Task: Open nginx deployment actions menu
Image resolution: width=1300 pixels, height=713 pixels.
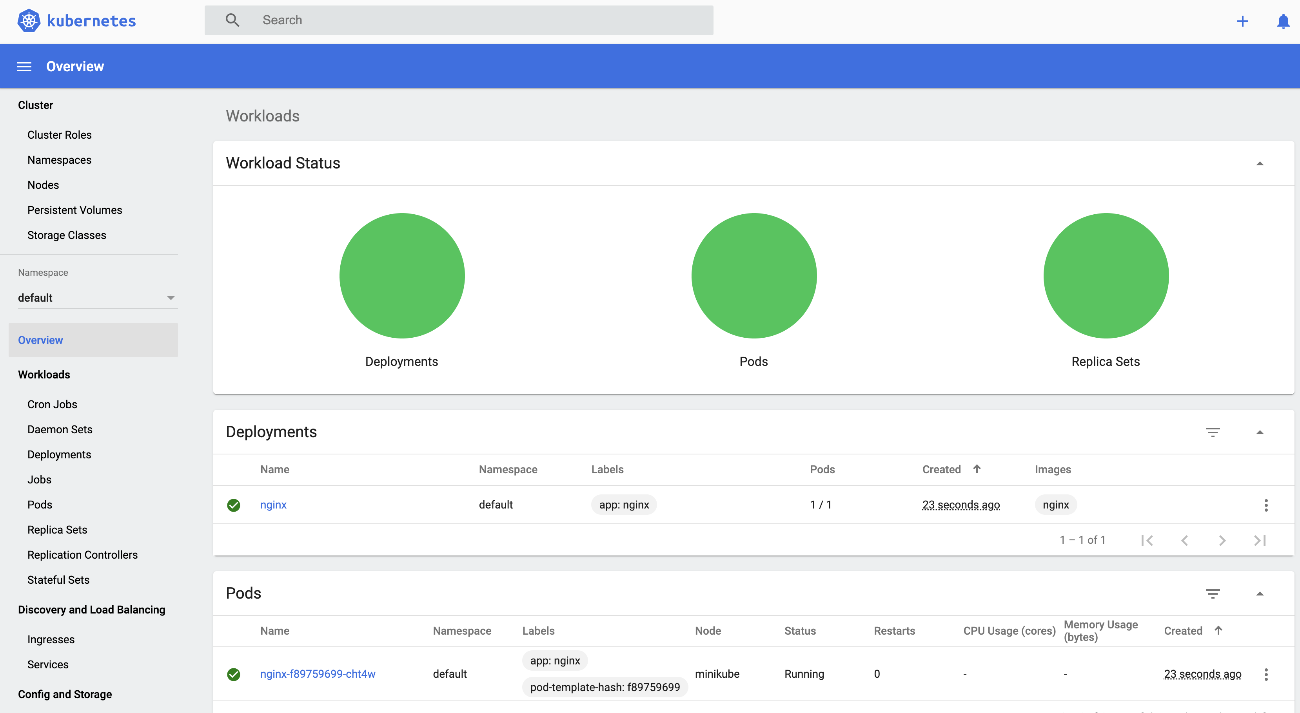Action: (1266, 505)
